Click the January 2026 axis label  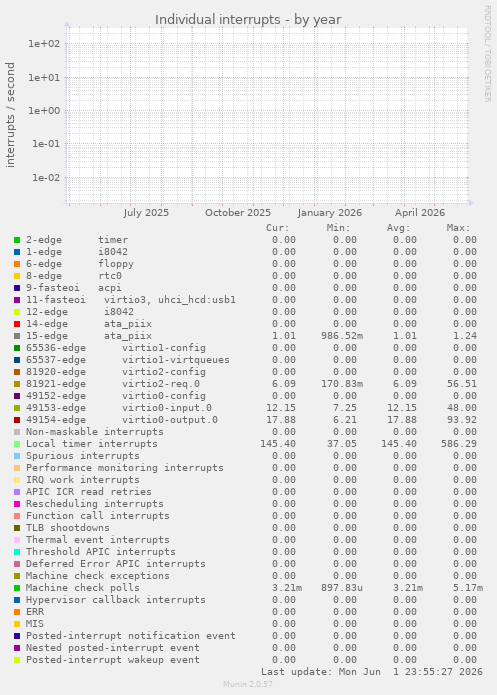tap(329, 213)
